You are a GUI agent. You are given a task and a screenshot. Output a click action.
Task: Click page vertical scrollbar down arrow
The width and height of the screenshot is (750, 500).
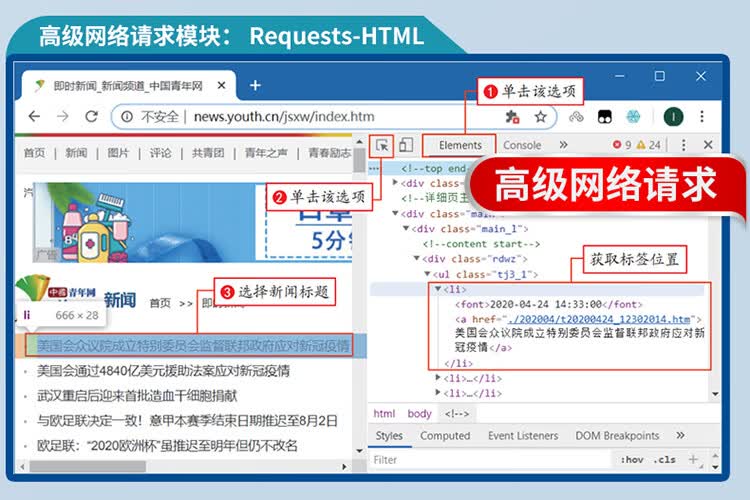pos(360,451)
